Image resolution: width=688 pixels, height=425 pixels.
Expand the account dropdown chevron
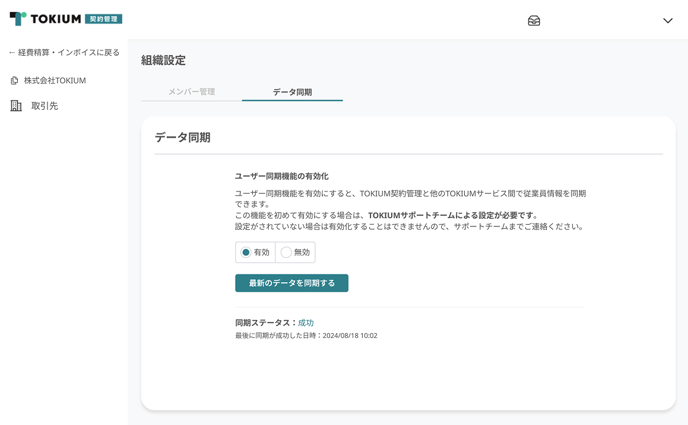(x=667, y=21)
